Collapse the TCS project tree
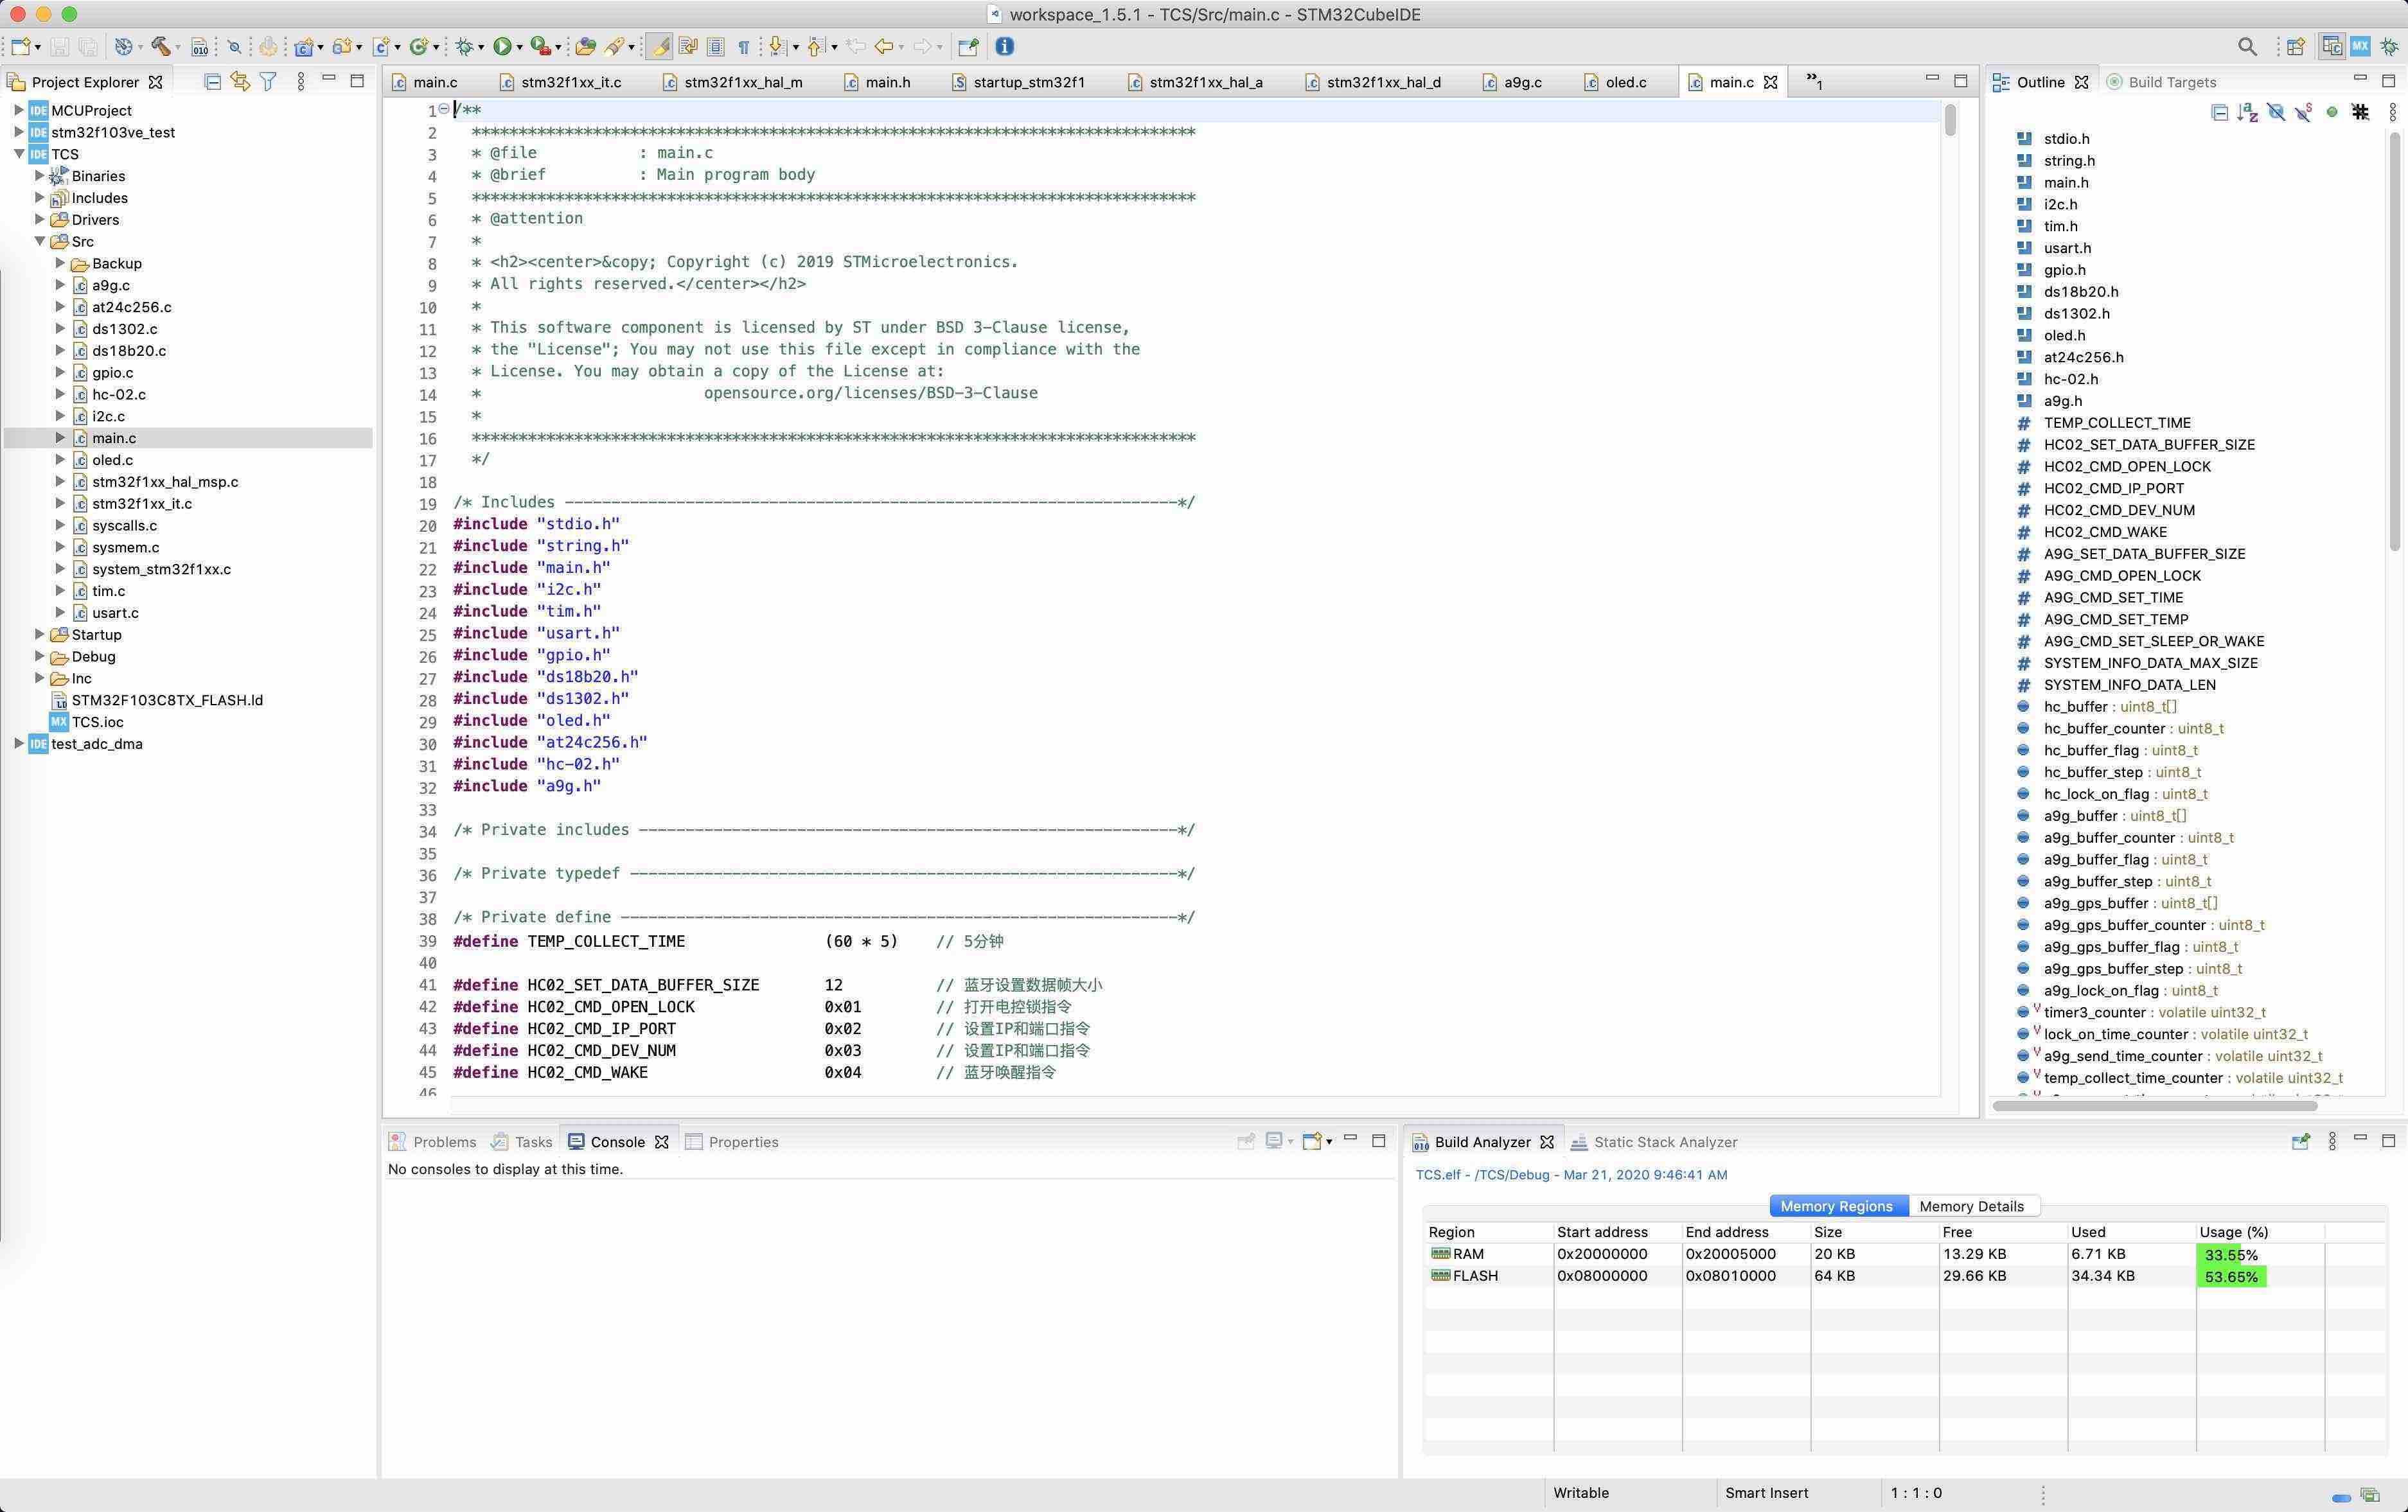The width and height of the screenshot is (2408, 1512). point(18,154)
